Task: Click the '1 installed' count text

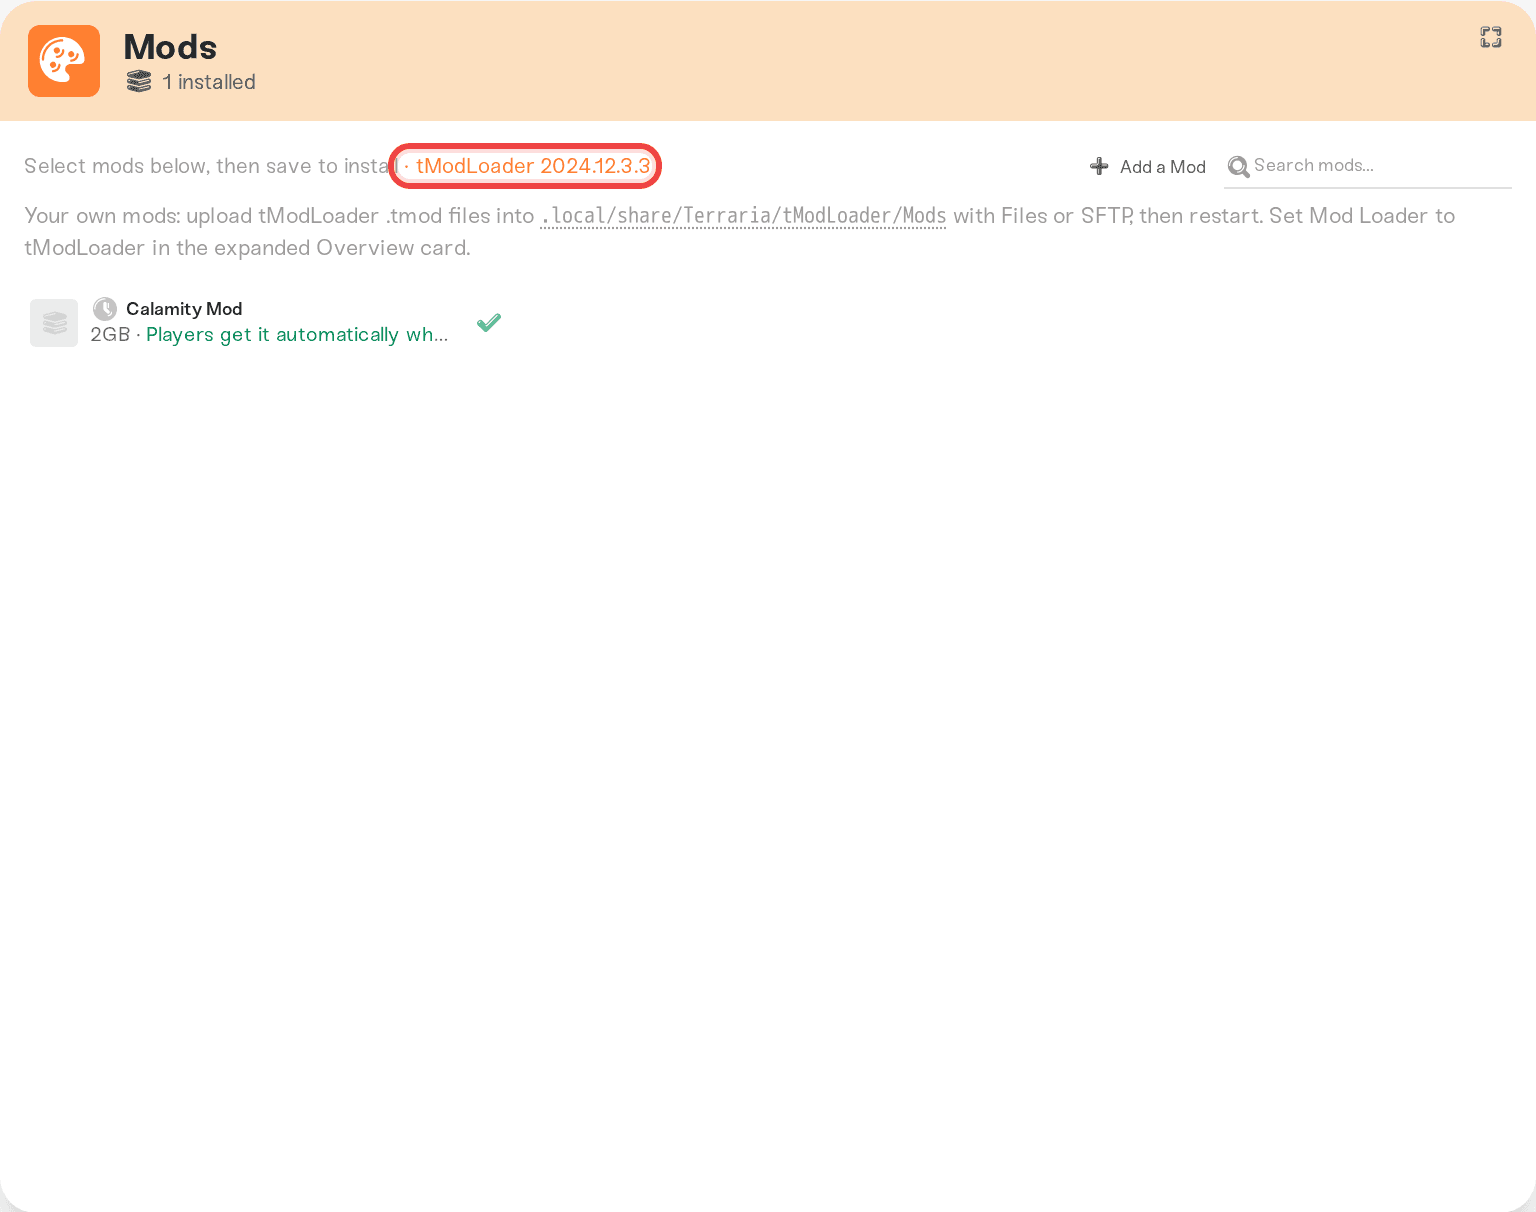Action: click(x=209, y=82)
